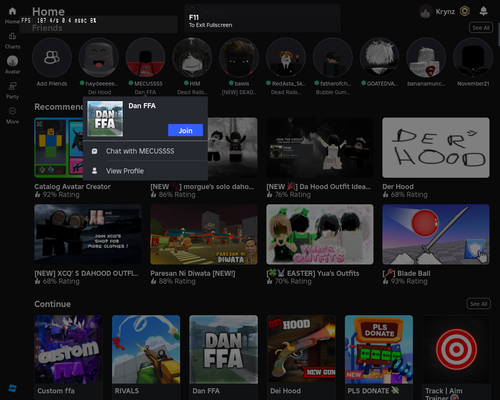Screen dimensions: 500x400
Task: Open Dei Hood in Continue row
Action: [301, 349]
